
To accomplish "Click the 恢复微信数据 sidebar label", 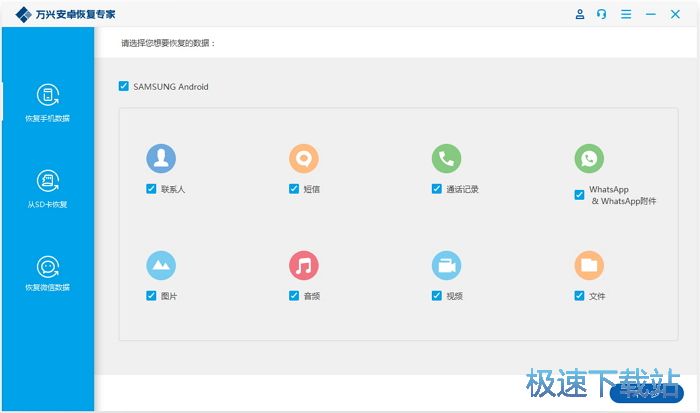I will 47,287.
